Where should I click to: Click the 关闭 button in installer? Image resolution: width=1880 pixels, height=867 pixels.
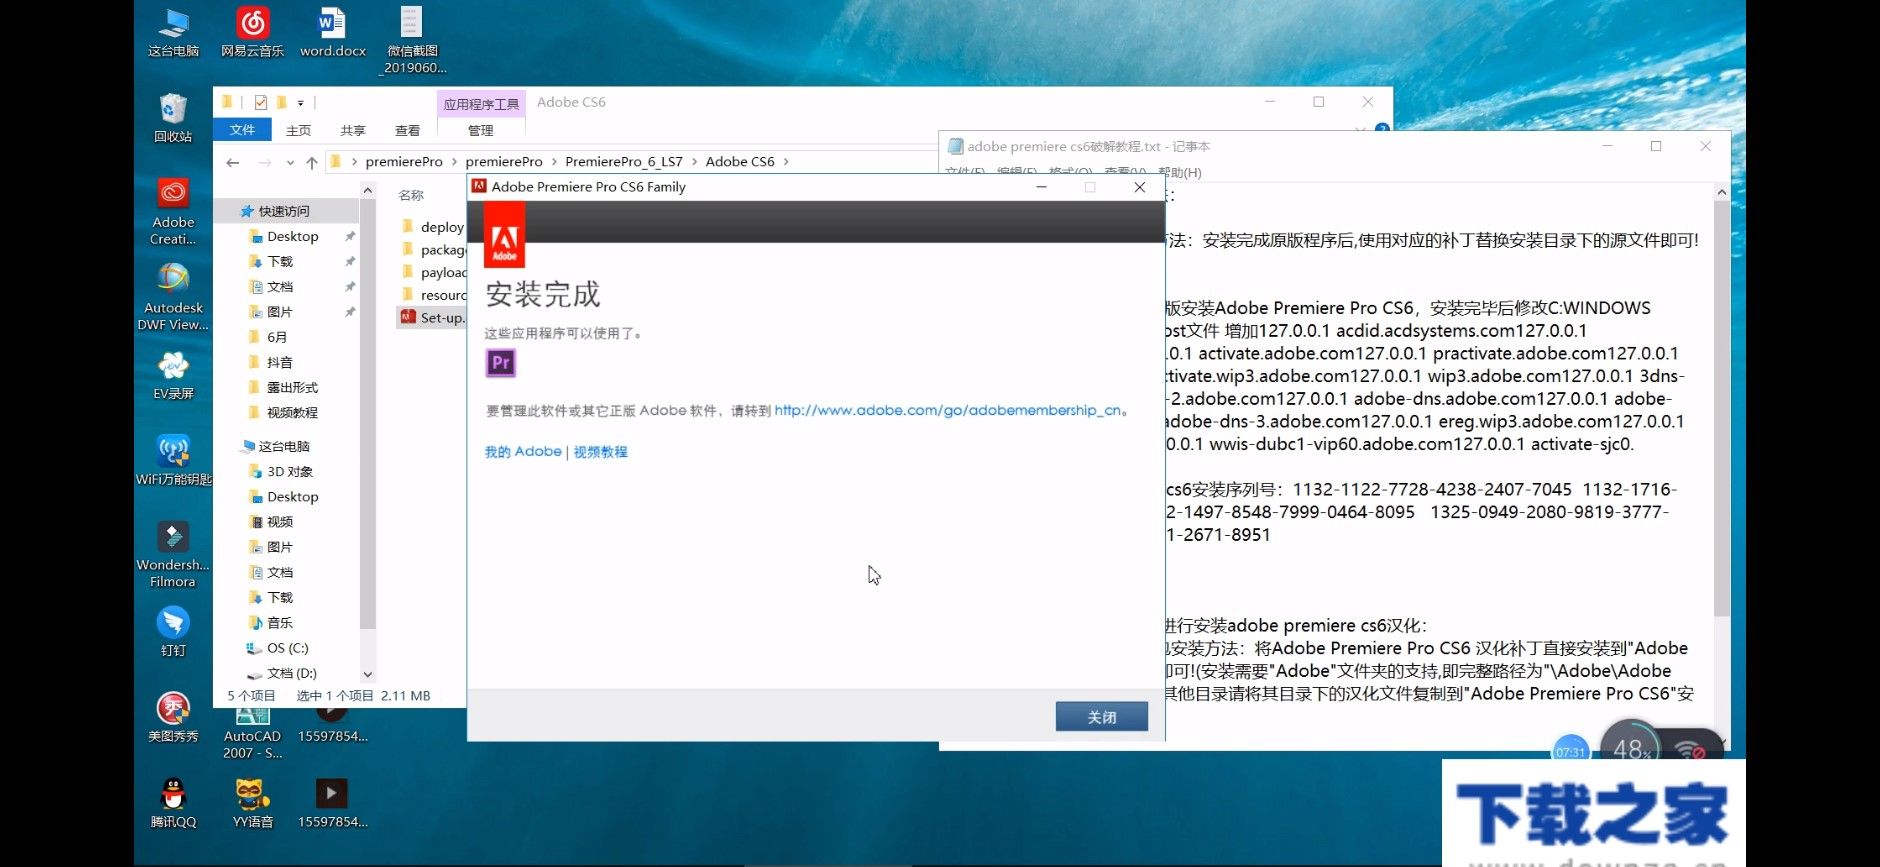(1101, 716)
